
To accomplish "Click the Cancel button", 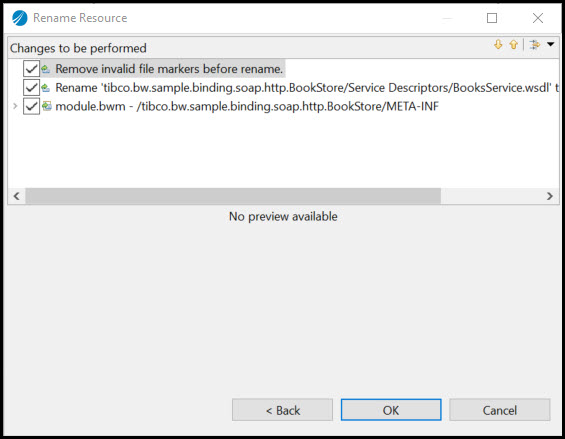I will [x=500, y=410].
